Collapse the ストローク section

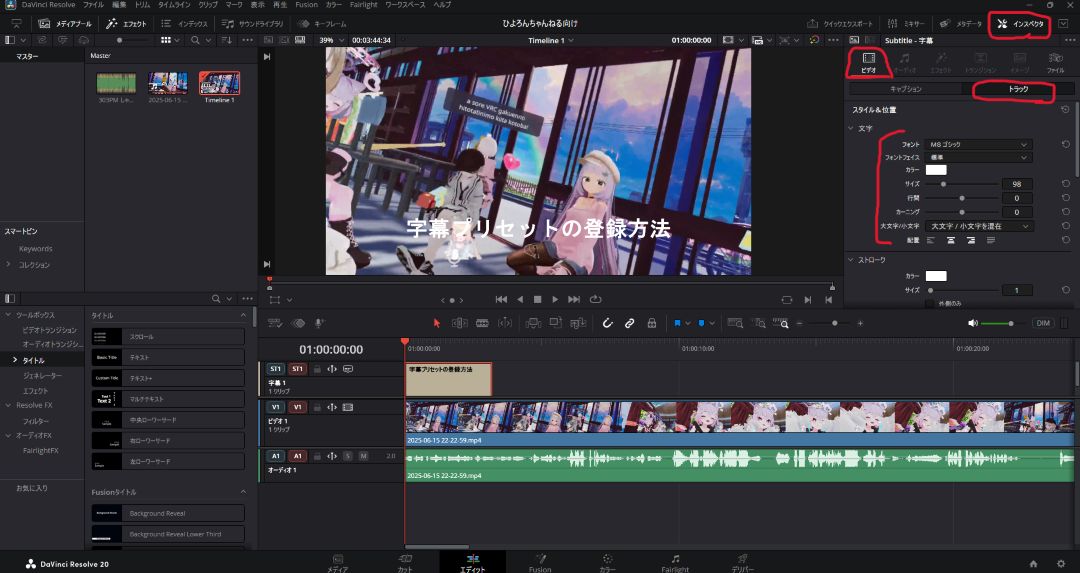point(850,260)
